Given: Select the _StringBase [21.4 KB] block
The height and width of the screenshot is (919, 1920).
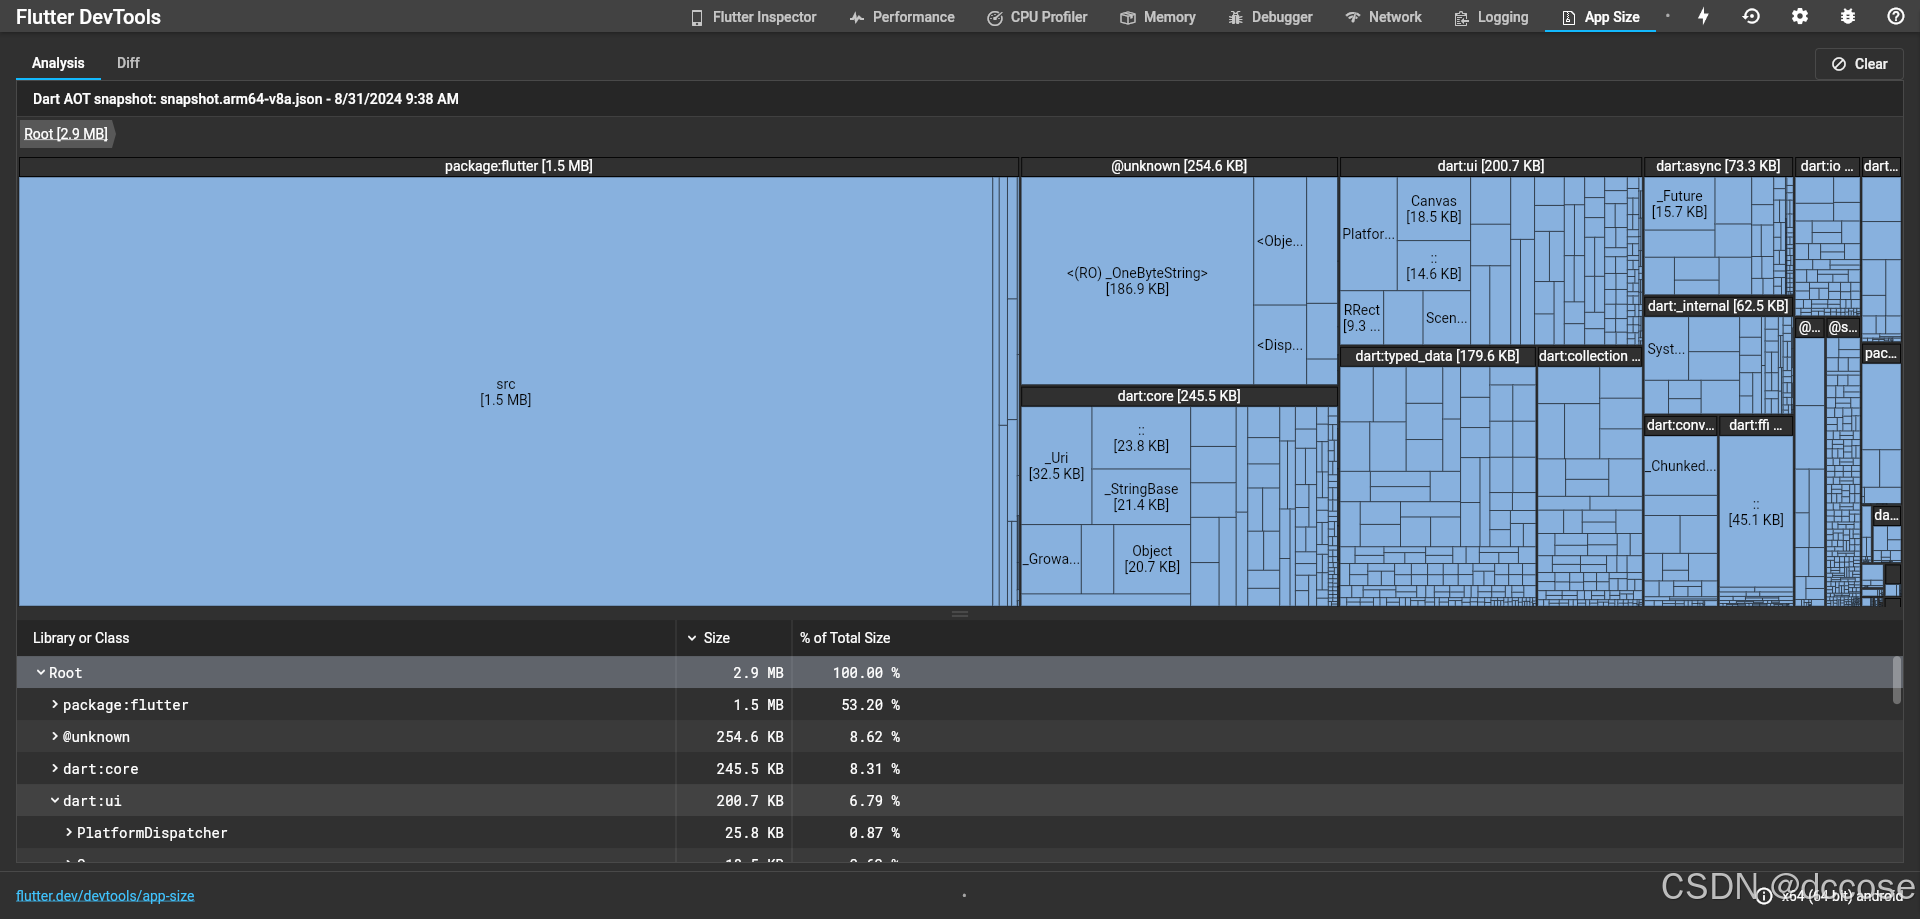Looking at the screenshot, I should 1141,497.
